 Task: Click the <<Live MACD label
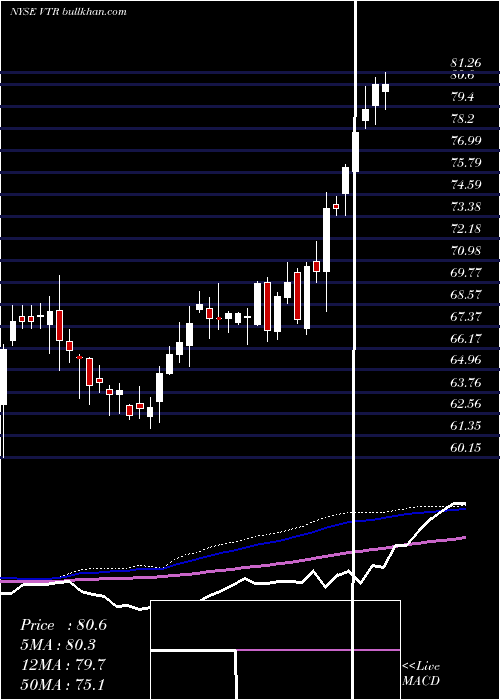coord(421,673)
